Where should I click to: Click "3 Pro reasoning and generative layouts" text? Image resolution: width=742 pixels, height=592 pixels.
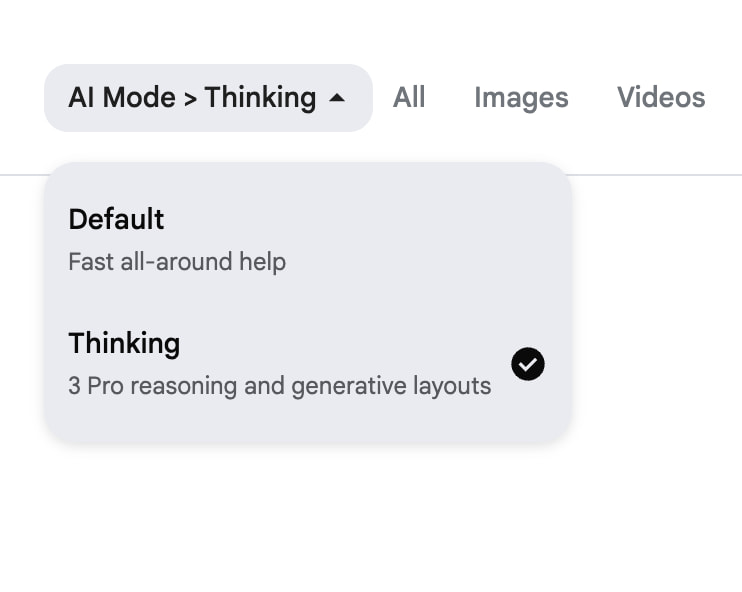[279, 386]
